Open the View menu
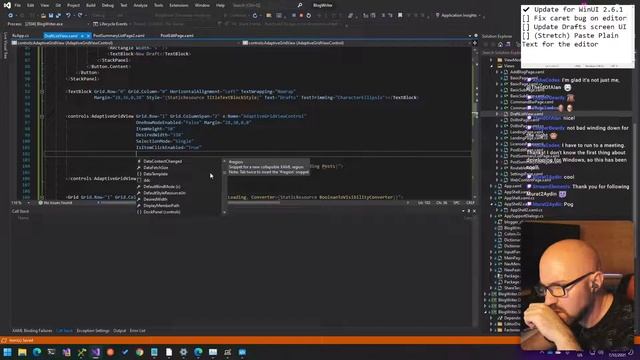This screenshot has height=360, width=640. pos(44,5)
